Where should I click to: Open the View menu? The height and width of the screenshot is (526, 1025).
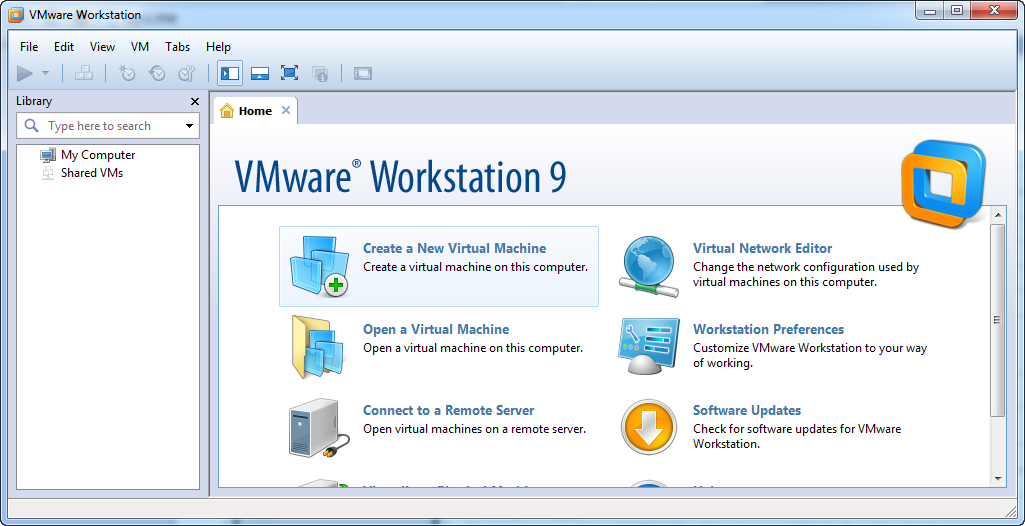tap(103, 47)
